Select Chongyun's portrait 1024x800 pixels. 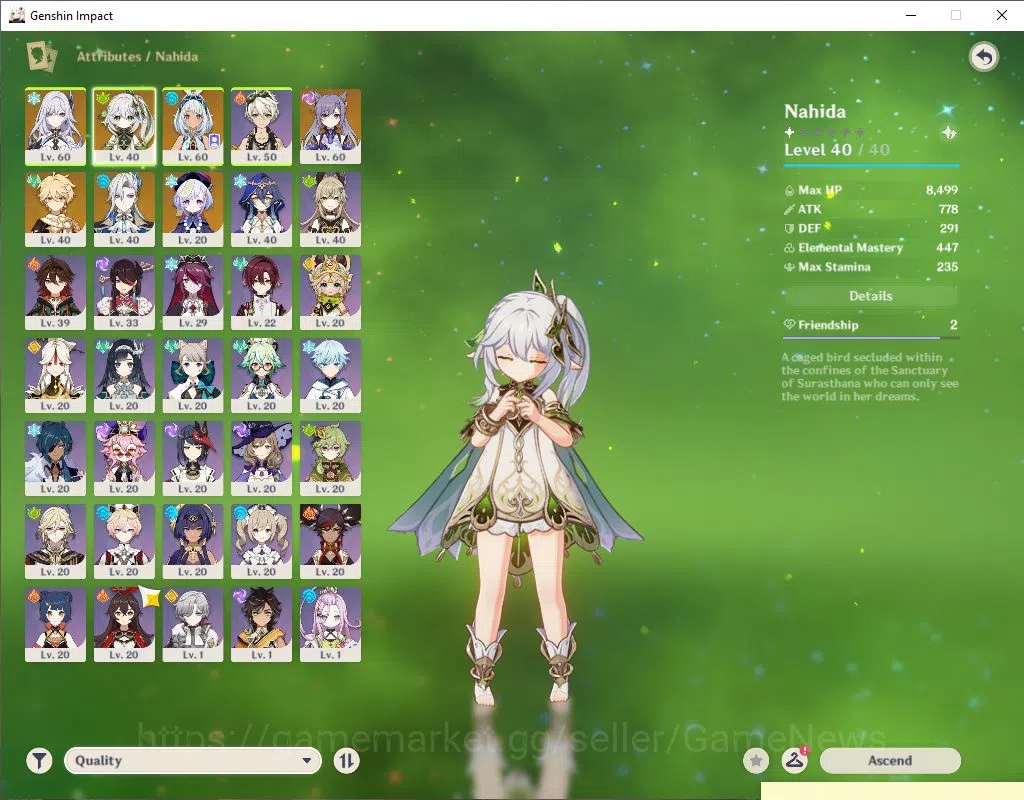(330, 375)
